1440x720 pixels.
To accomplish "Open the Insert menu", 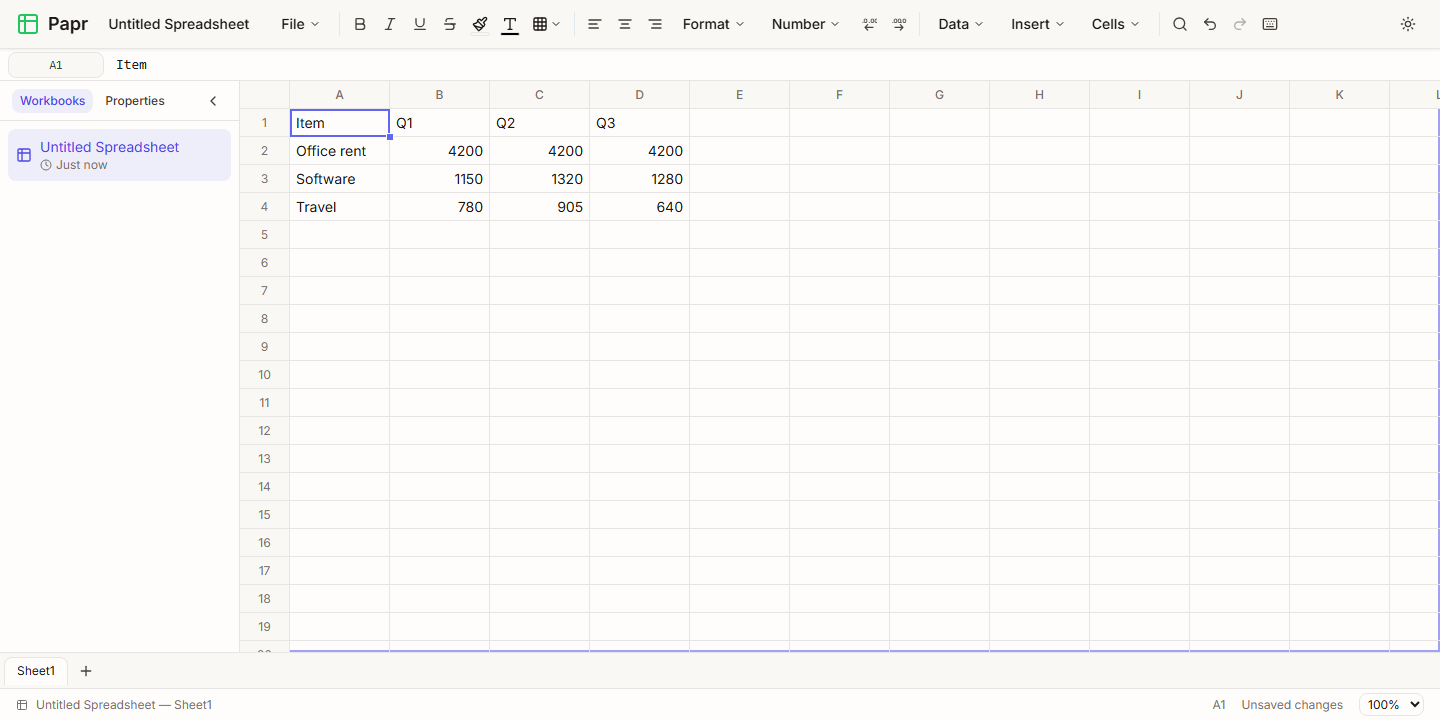I will (x=1037, y=24).
